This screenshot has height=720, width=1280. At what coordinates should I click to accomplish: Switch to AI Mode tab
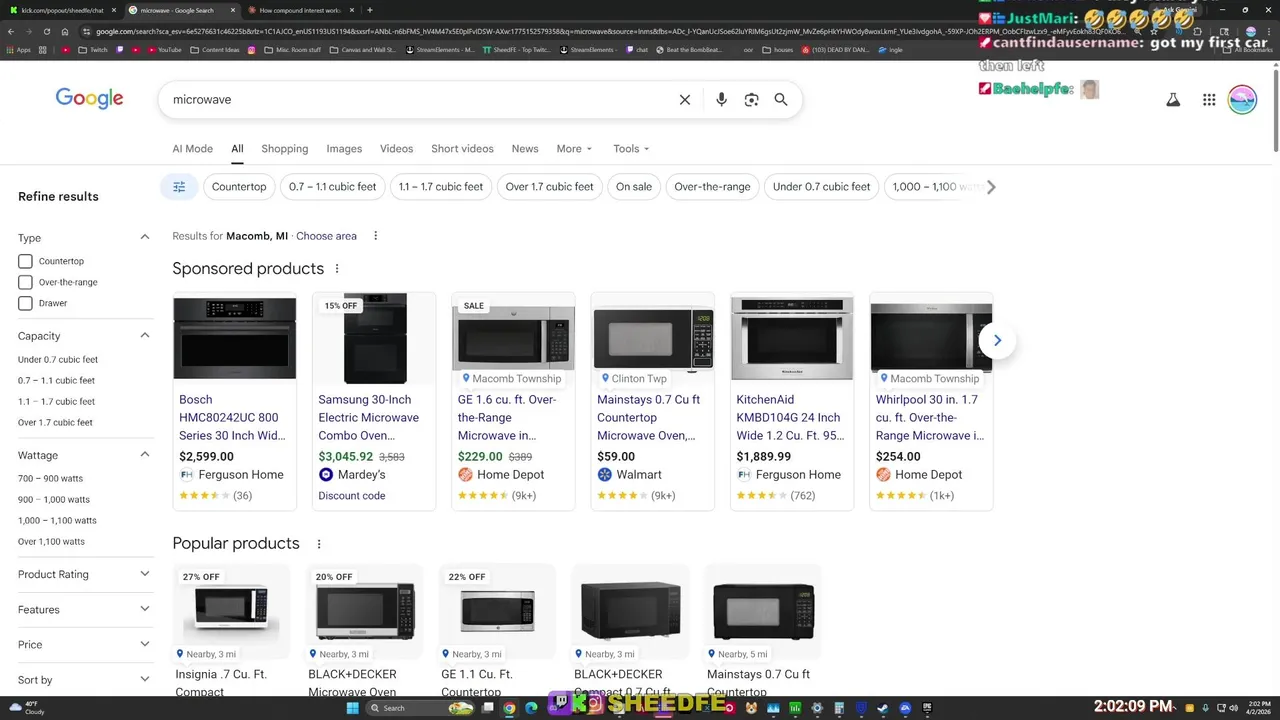click(192, 149)
